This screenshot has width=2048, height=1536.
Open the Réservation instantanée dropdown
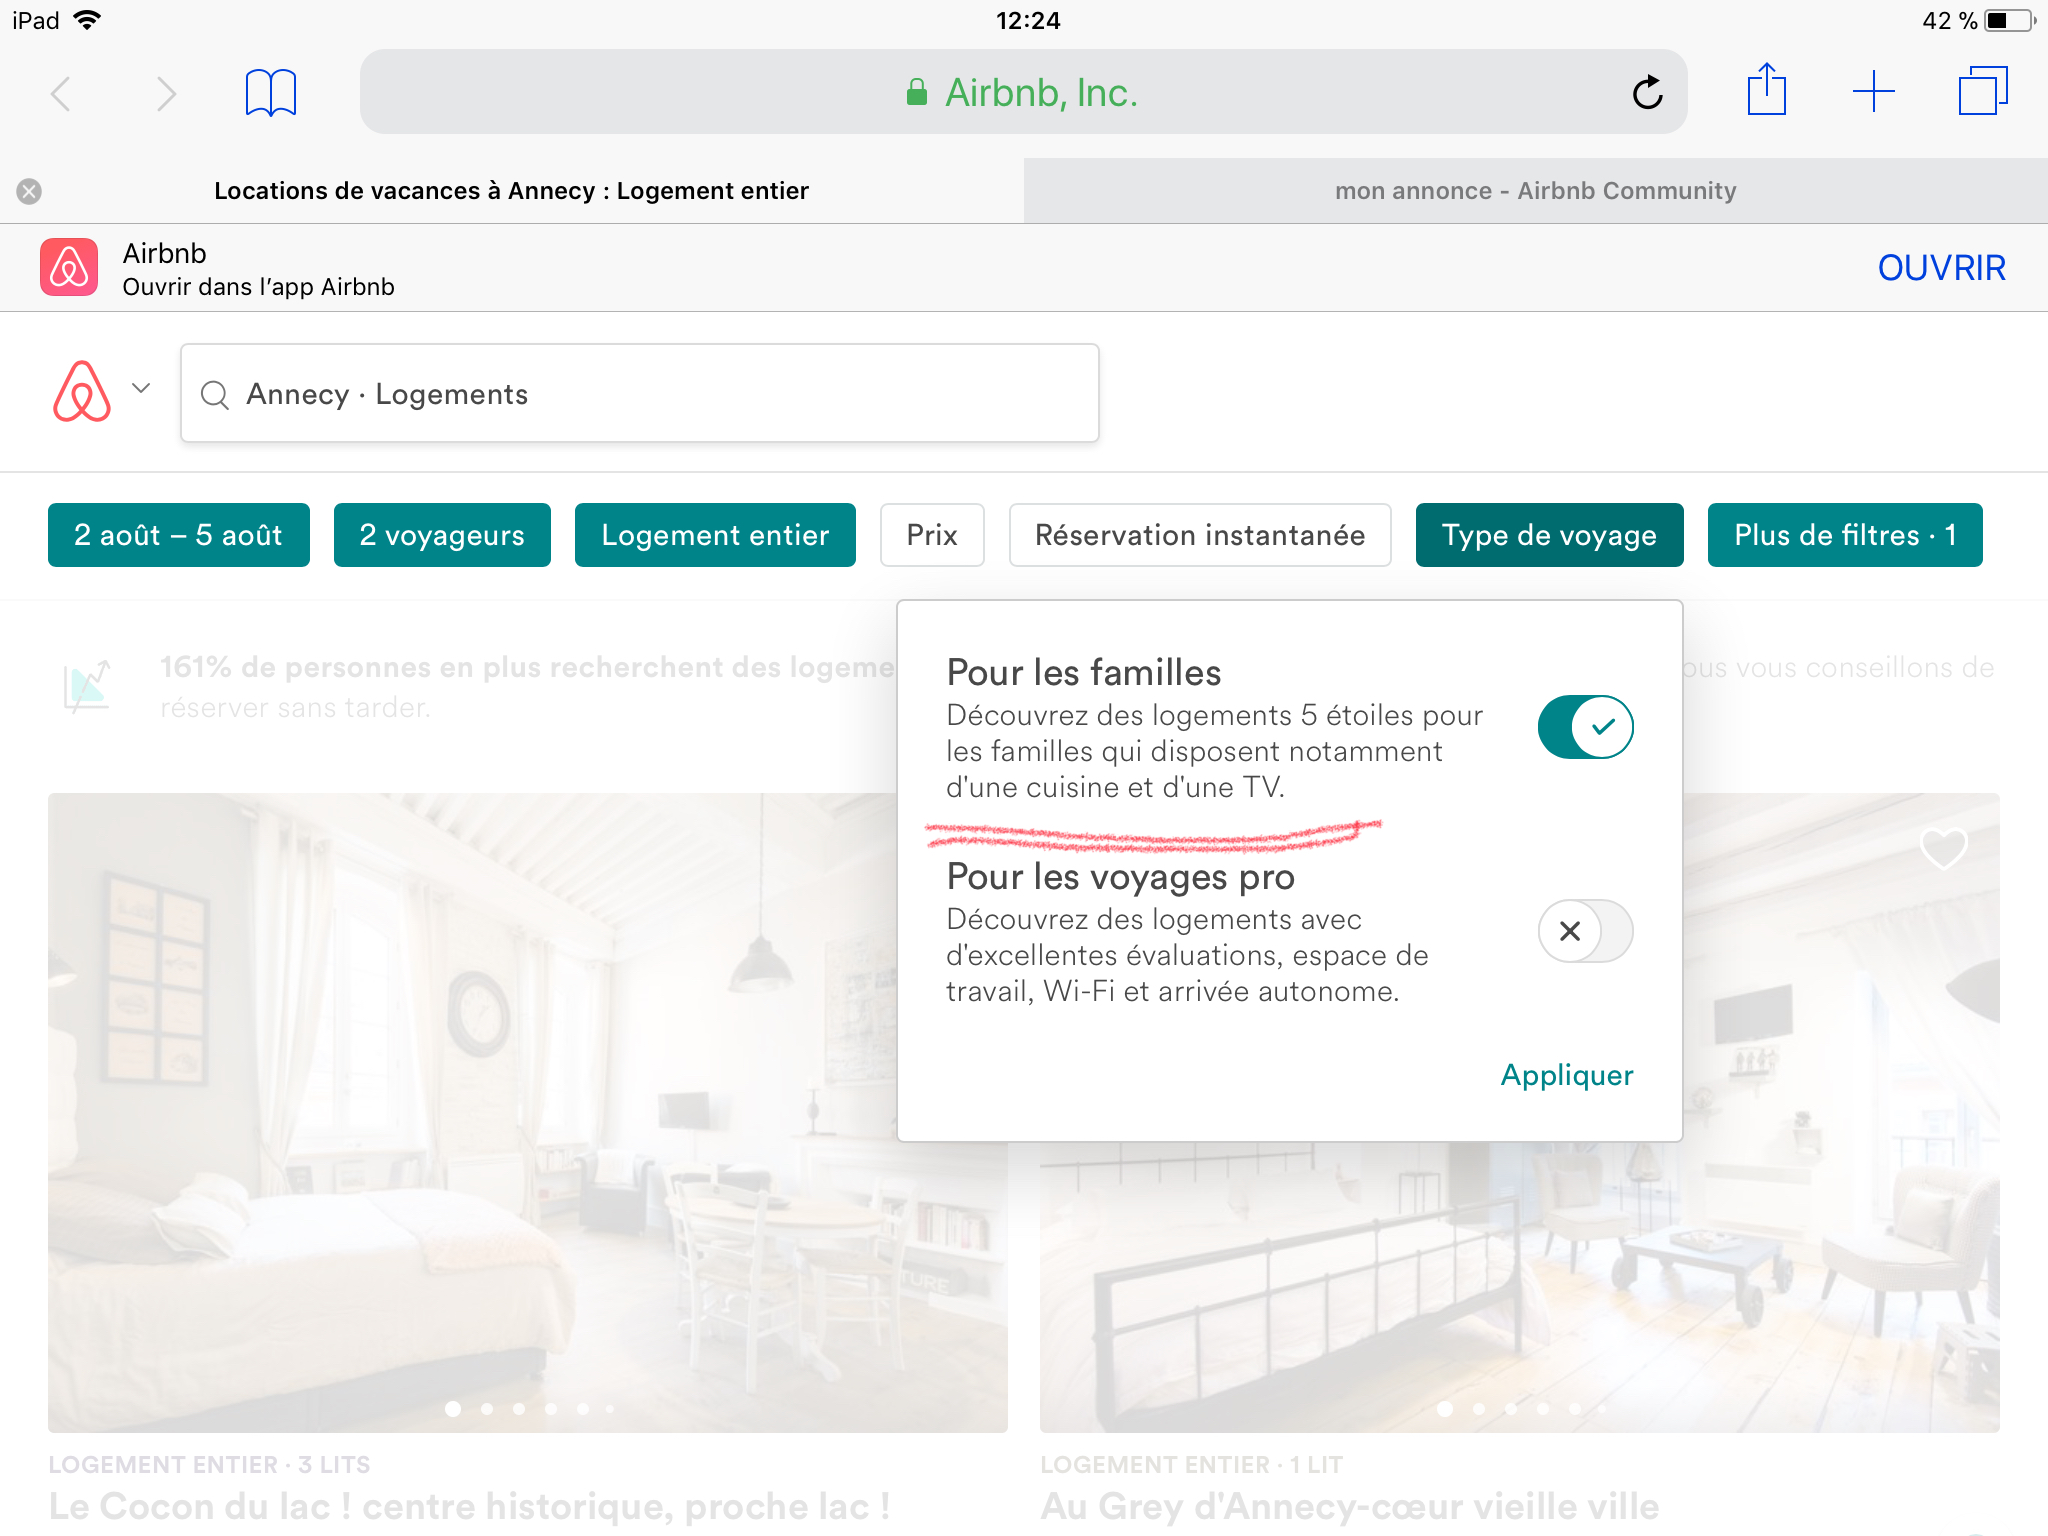[1200, 535]
